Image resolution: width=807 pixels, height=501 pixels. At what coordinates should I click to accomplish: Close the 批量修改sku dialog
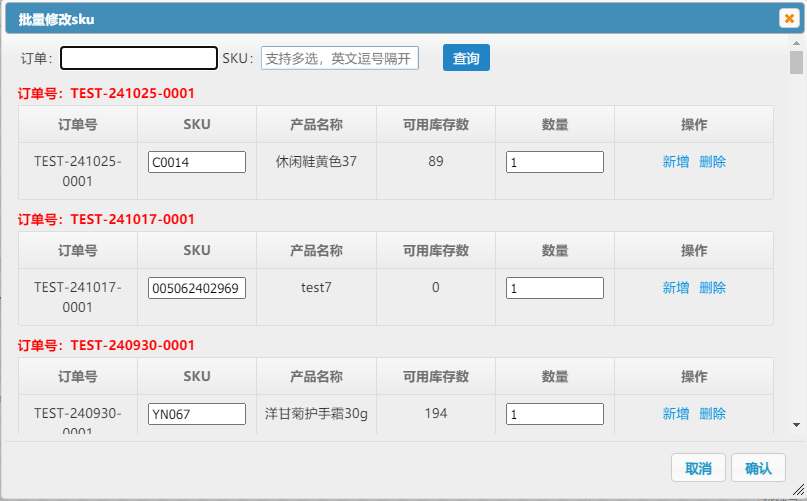point(788,17)
